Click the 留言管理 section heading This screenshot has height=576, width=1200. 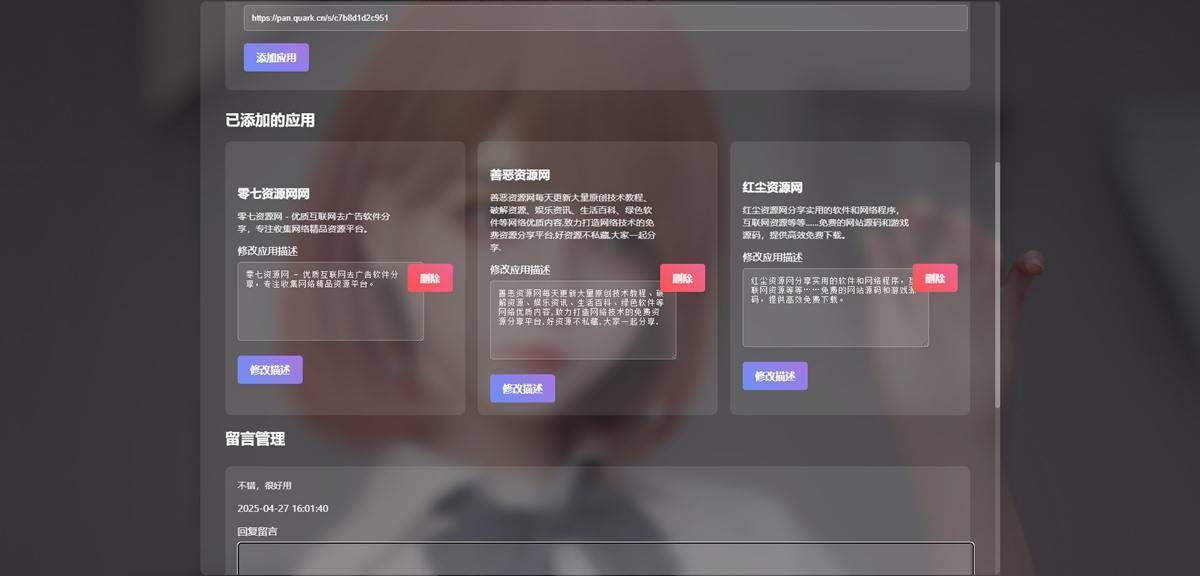(255, 439)
